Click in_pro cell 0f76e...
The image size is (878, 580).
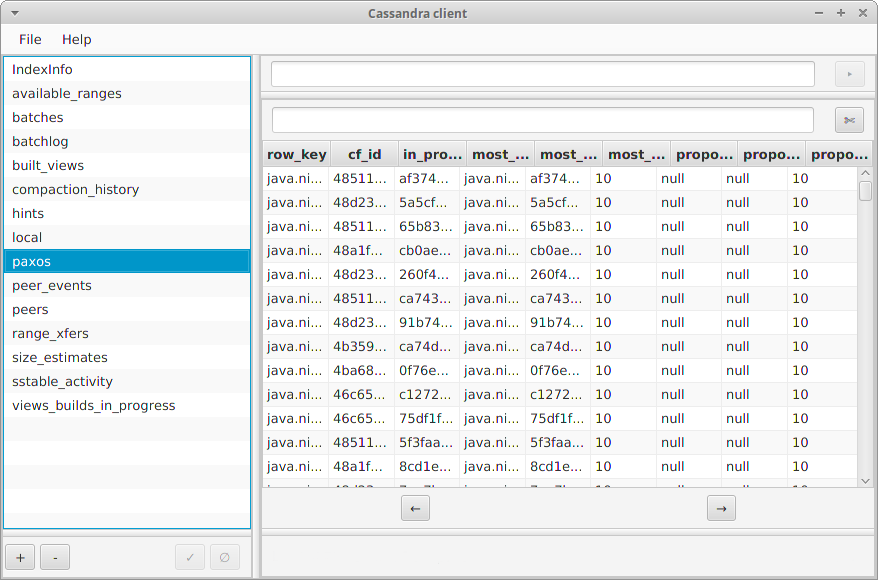click(x=427, y=371)
